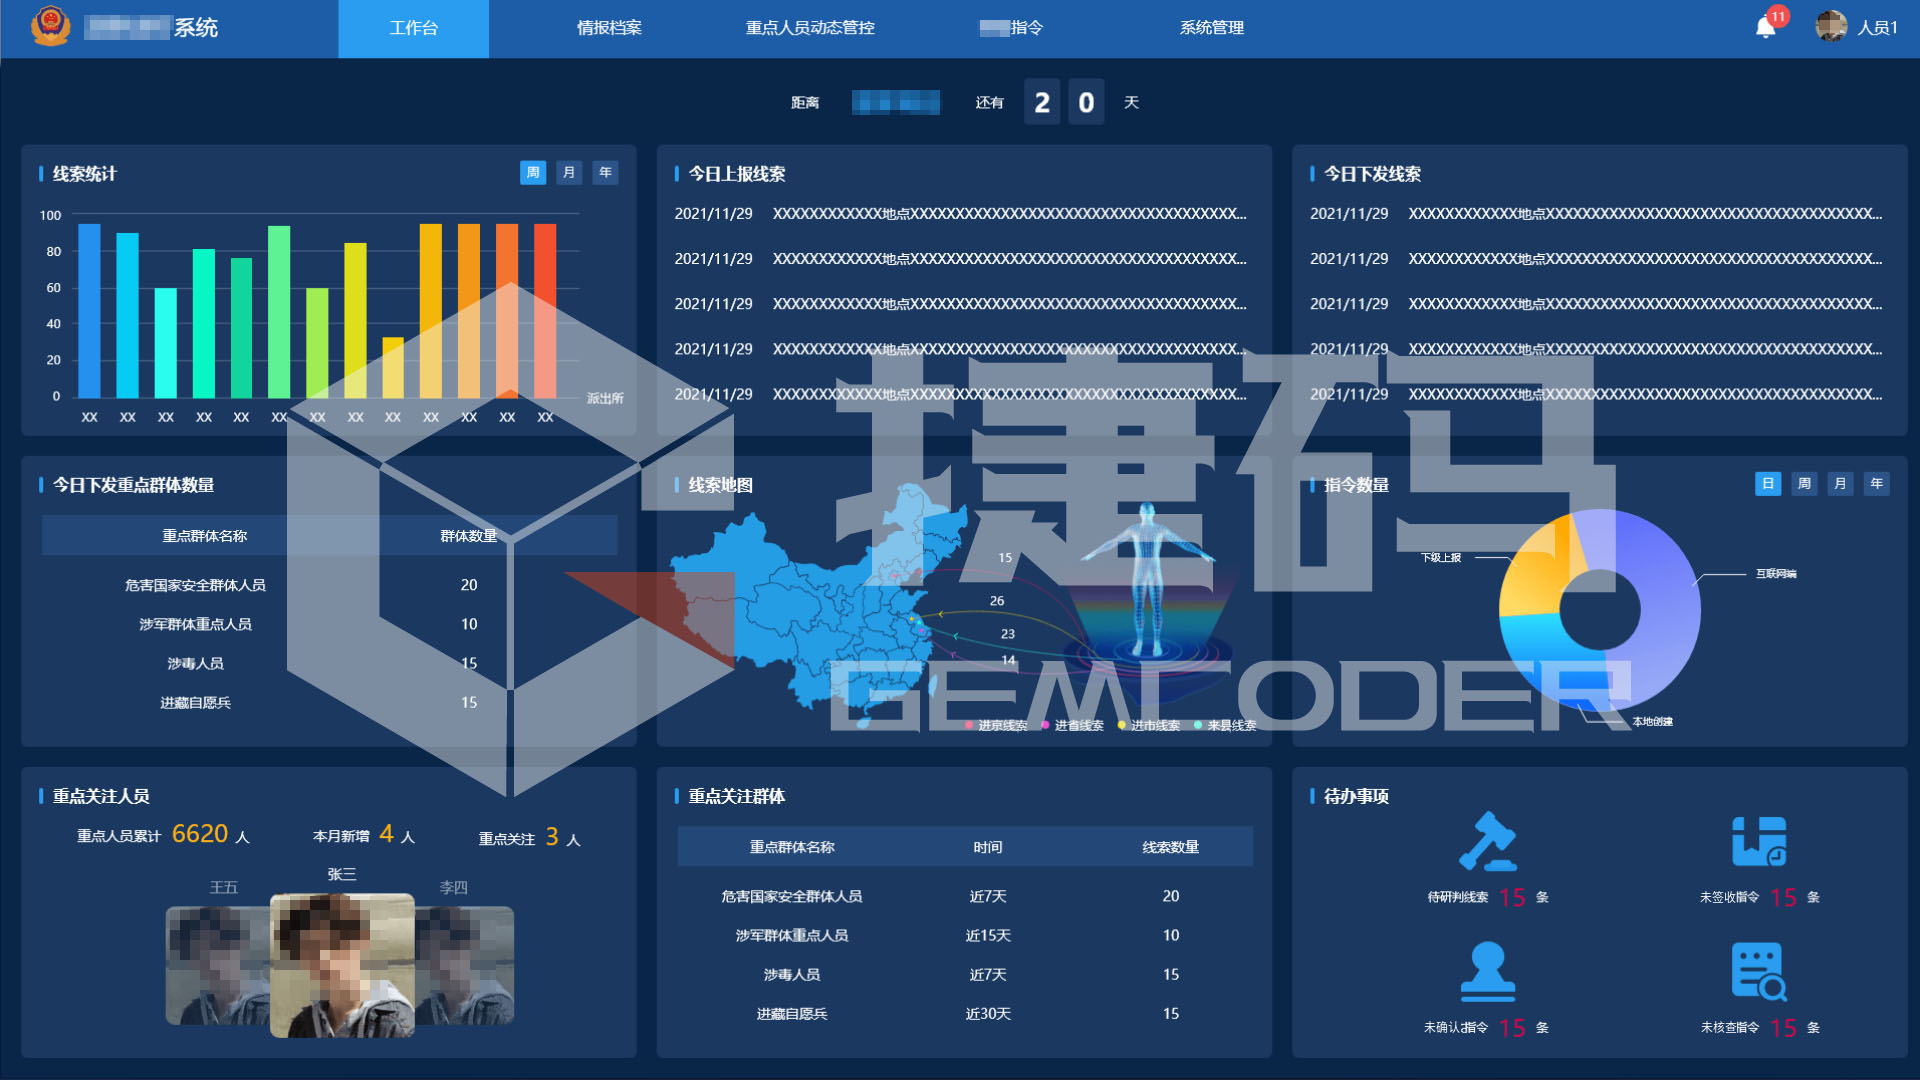Open the 情报档案 tab
This screenshot has width=1920, height=1080.
click(x=609, y=28)
